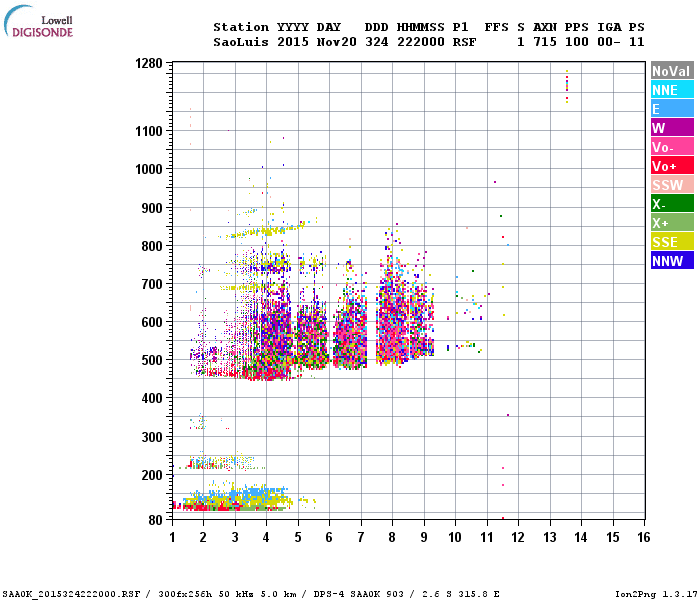Click the frequency axis label 9
The width and height of the screenshot is (700, 600).
pyautogui.click(x=424, y=537)
